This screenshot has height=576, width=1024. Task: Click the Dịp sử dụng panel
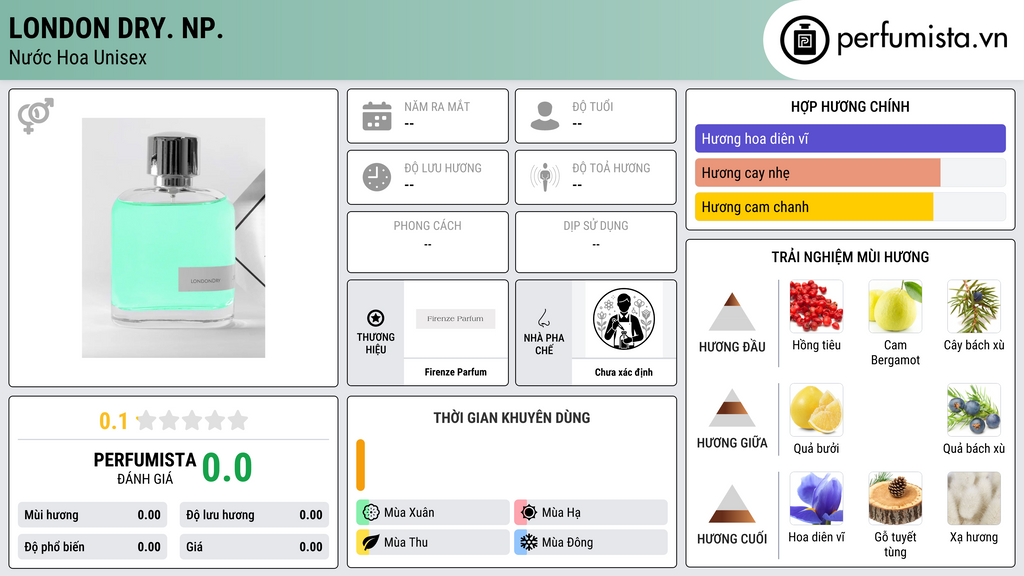click(x=596, y=242)
